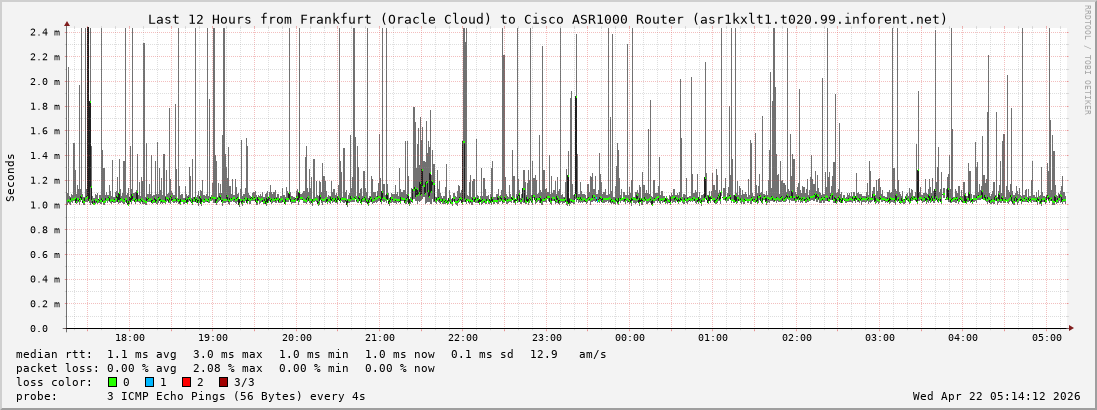
Task: Click the RRDTOOL / TOBI OETIKER watermark
Action: (x=1087, y=59)
